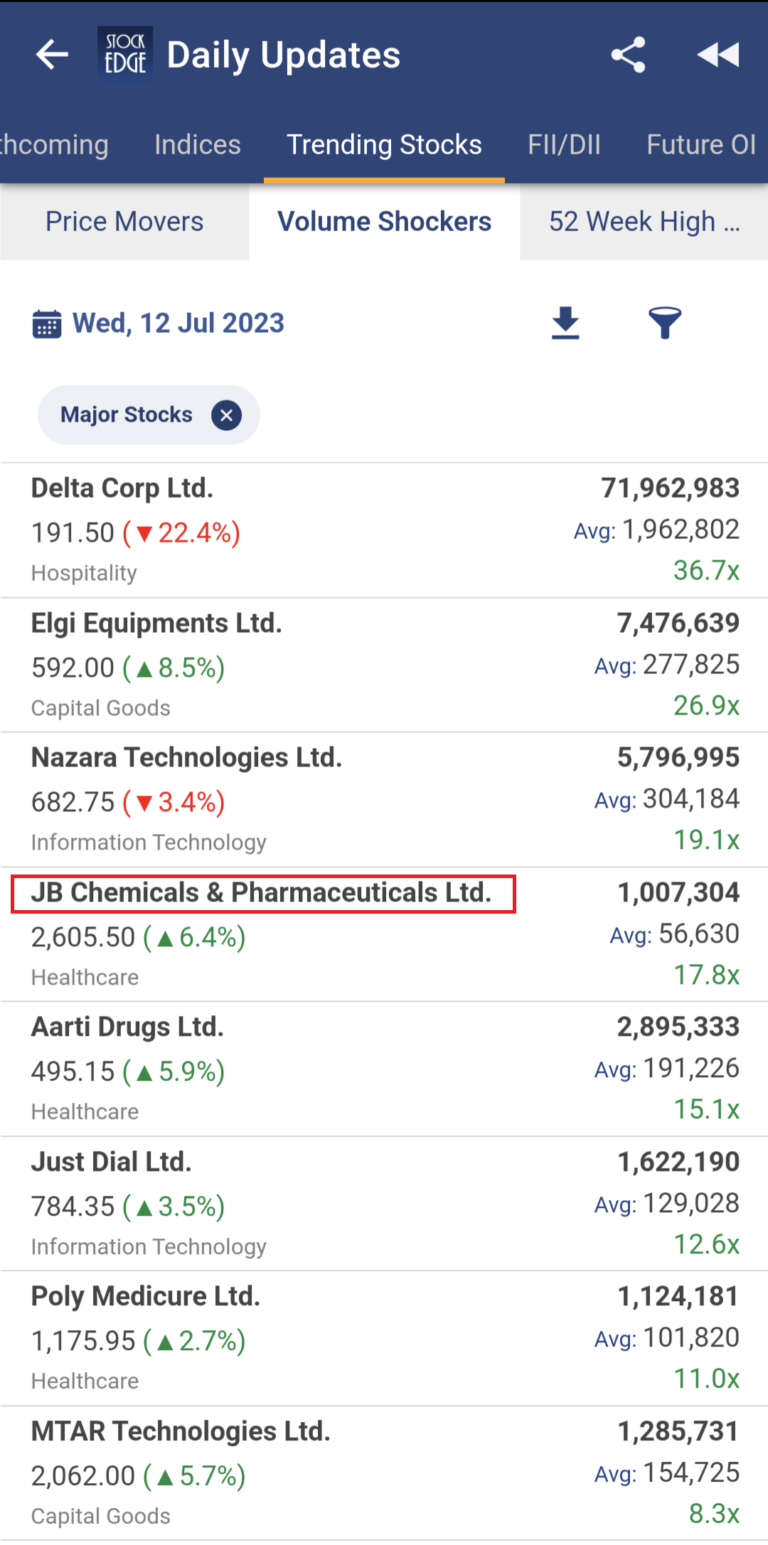Open the filter funnel icon
The width and height of the screenshot is (768, 1545).
665,323
